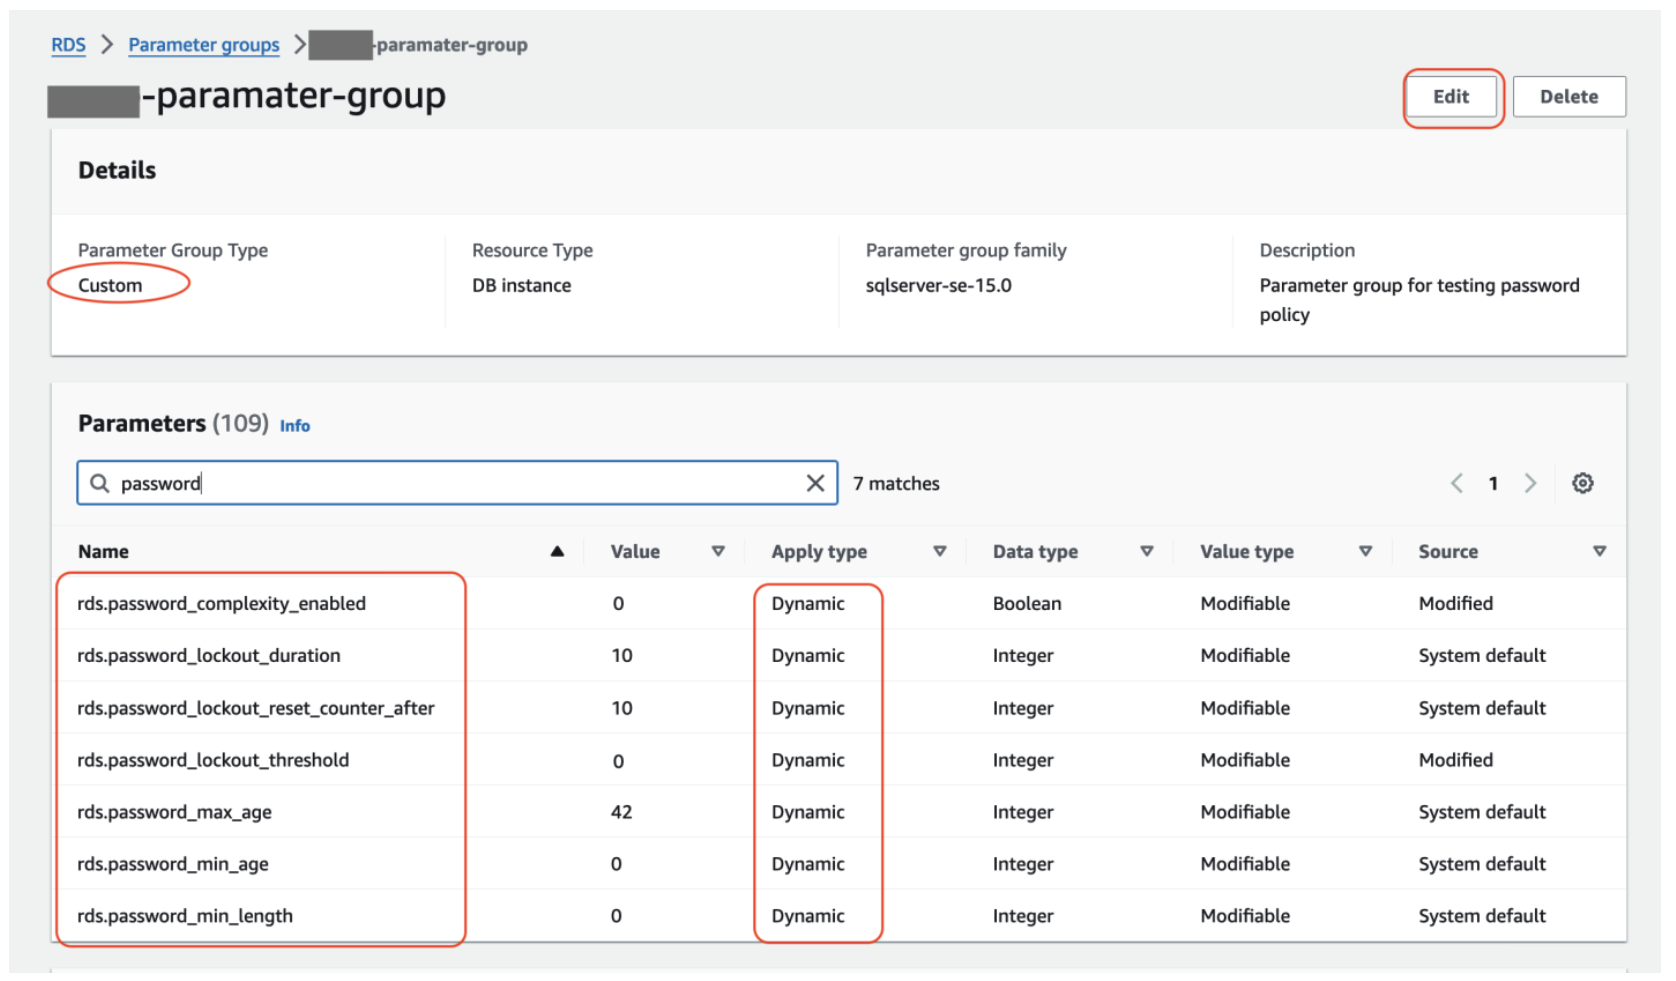Select page number 1 in pagination
The image size is (1676, 981).
pos(1493,483)
